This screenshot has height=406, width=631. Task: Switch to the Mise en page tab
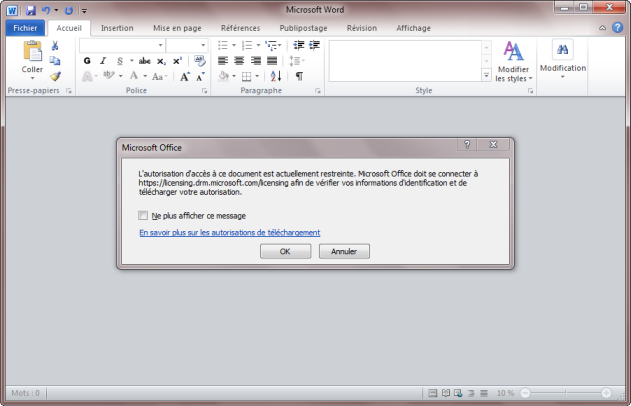click(x=174, y=28)
